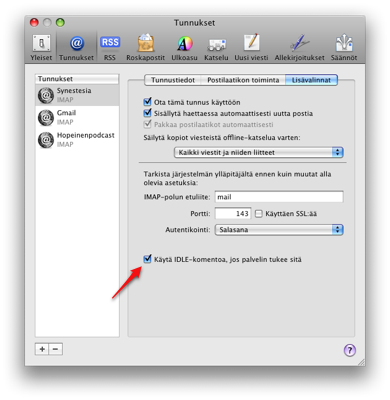The width and height of the screenshot is (390, 400).
Task: Switch to the Tunnustiedot tab
Action: (x=173, y=80)
